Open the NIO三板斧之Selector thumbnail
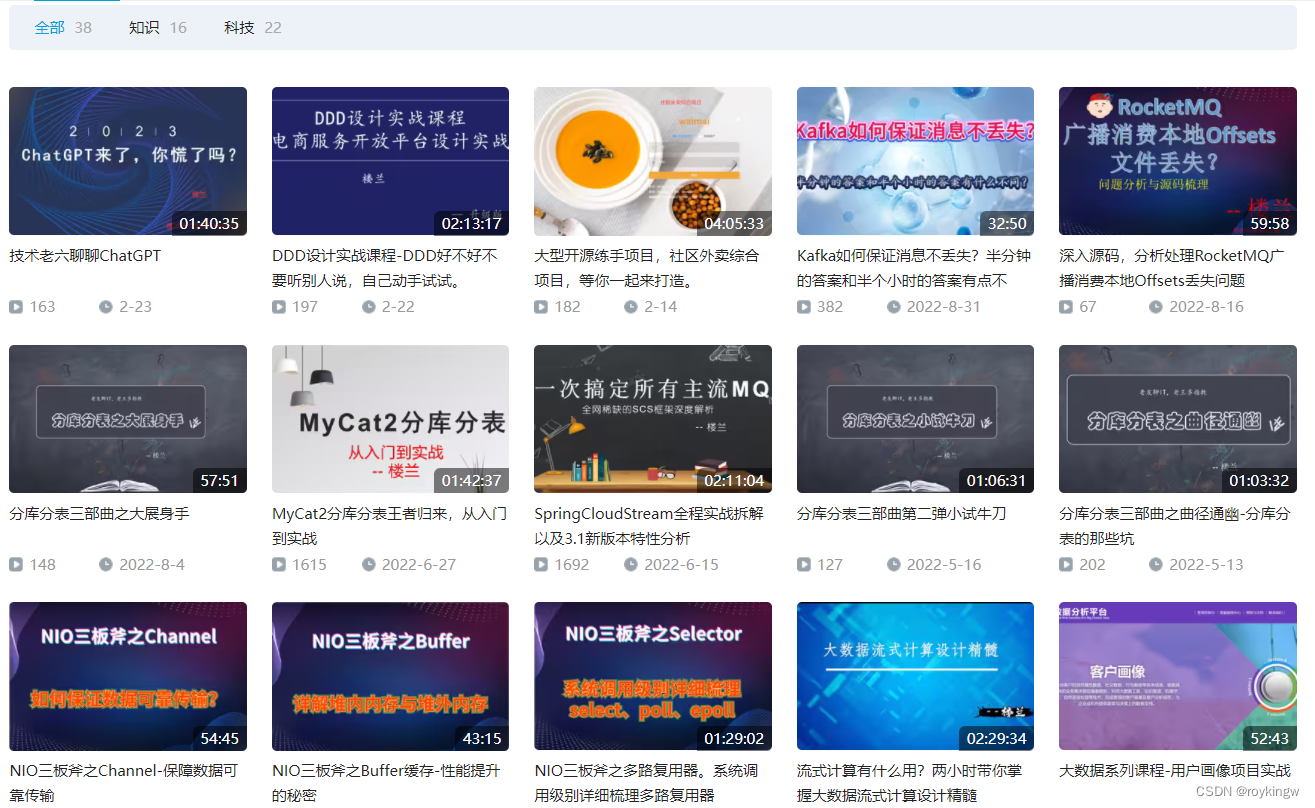 tap(653, 676)
